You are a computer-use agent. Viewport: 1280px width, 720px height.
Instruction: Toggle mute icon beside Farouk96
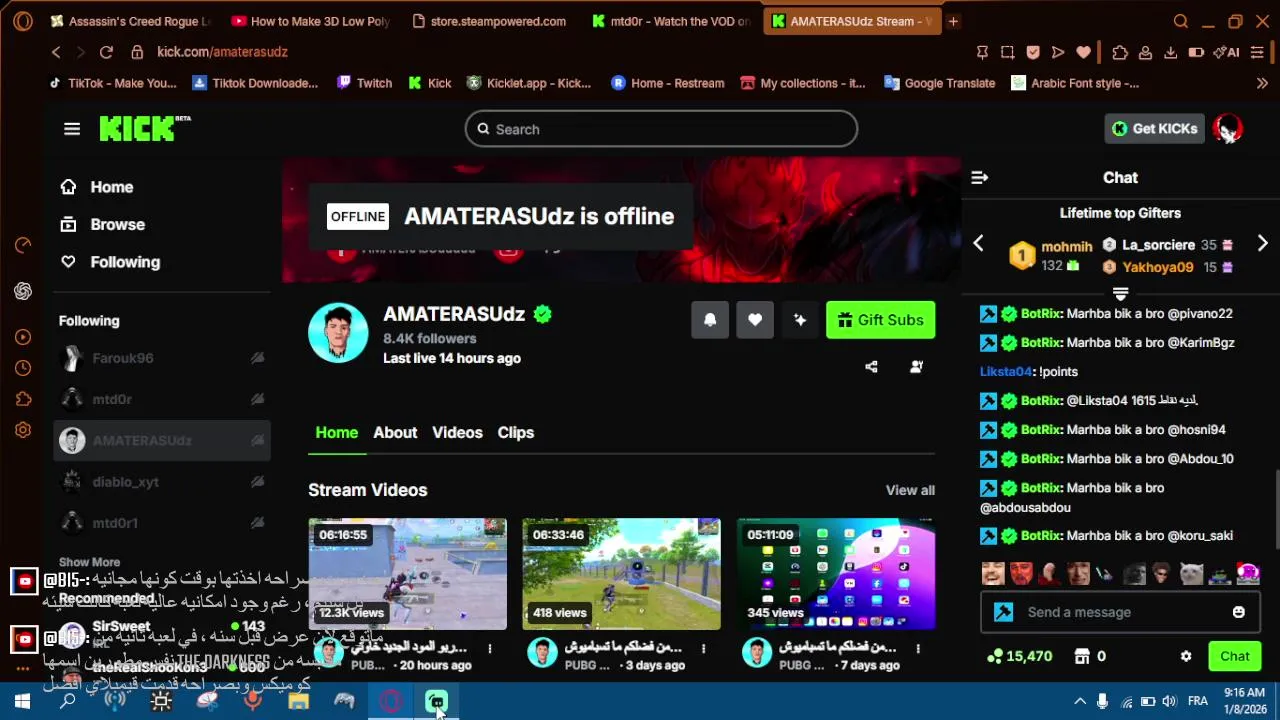257,358
